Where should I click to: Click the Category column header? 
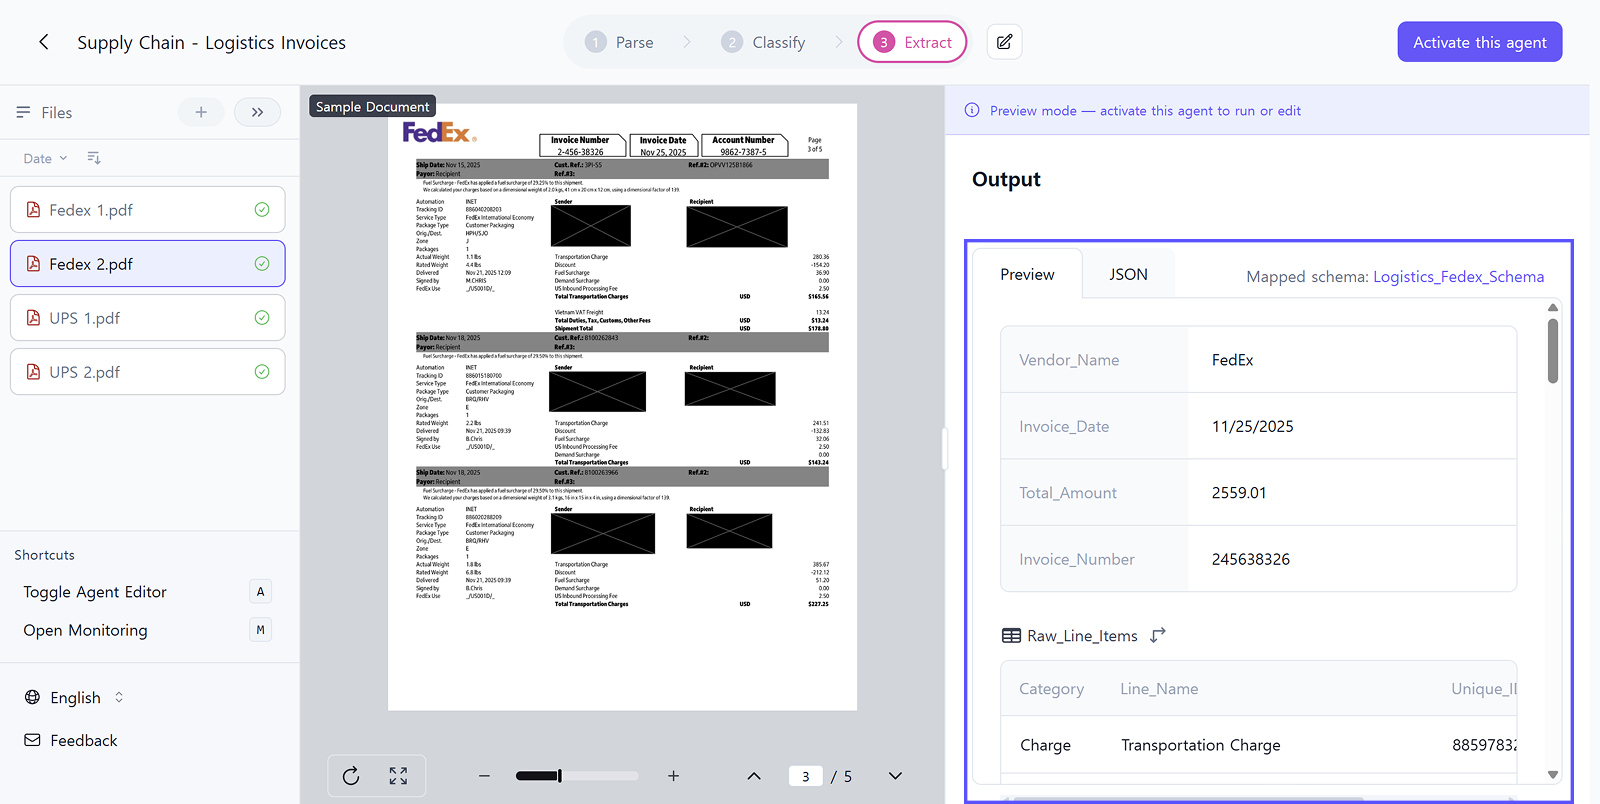pos(1051,689)
